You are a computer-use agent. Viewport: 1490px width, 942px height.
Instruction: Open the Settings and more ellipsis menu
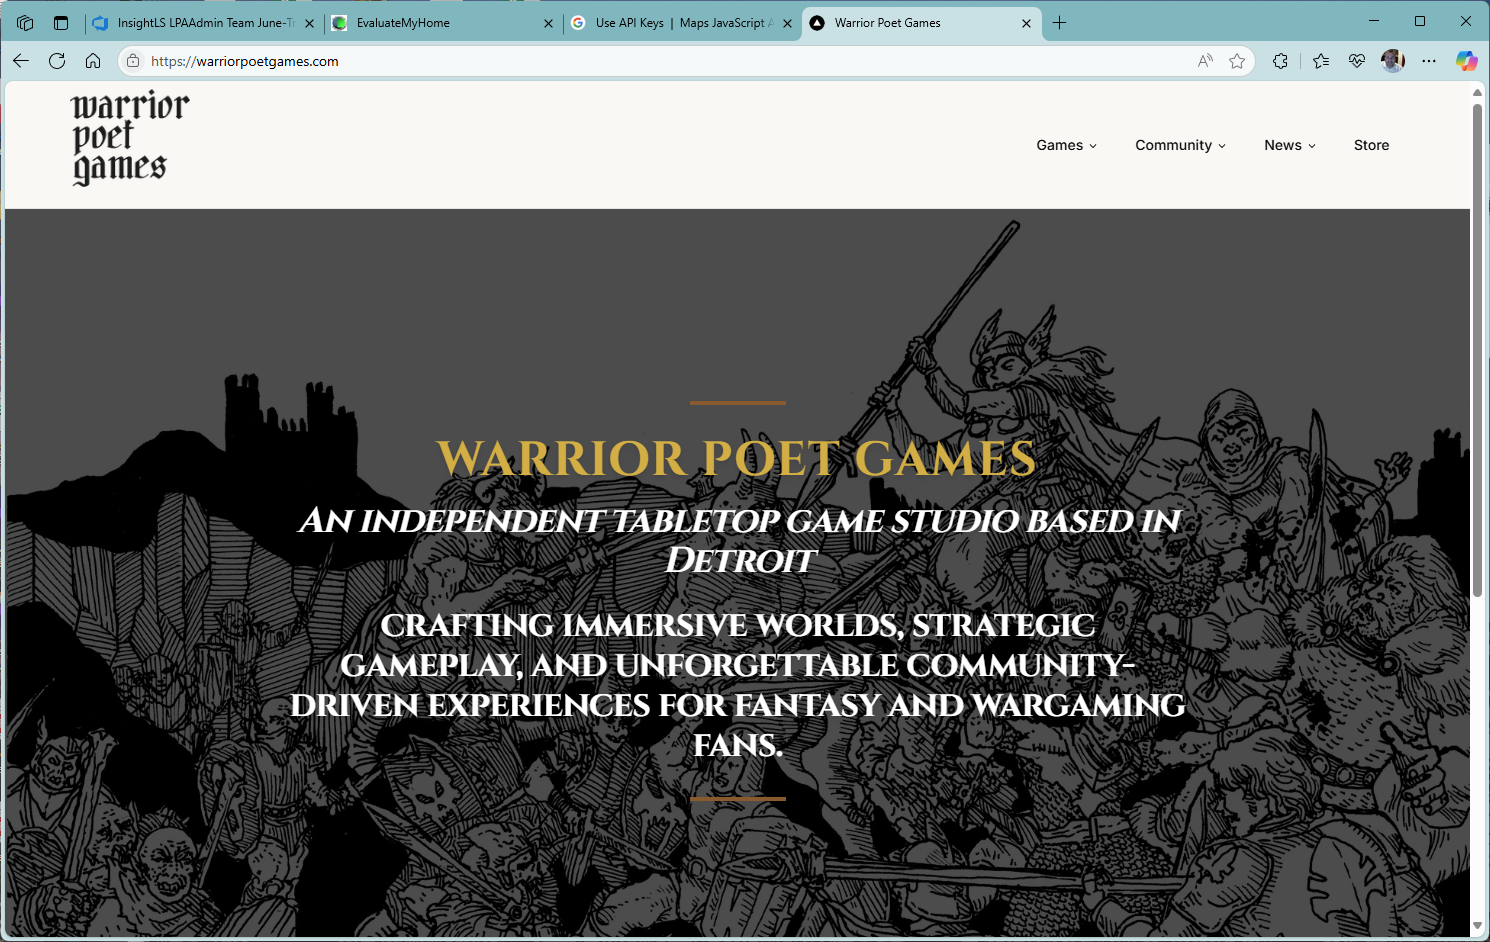pyautogui.click(x=1428, y=61)
